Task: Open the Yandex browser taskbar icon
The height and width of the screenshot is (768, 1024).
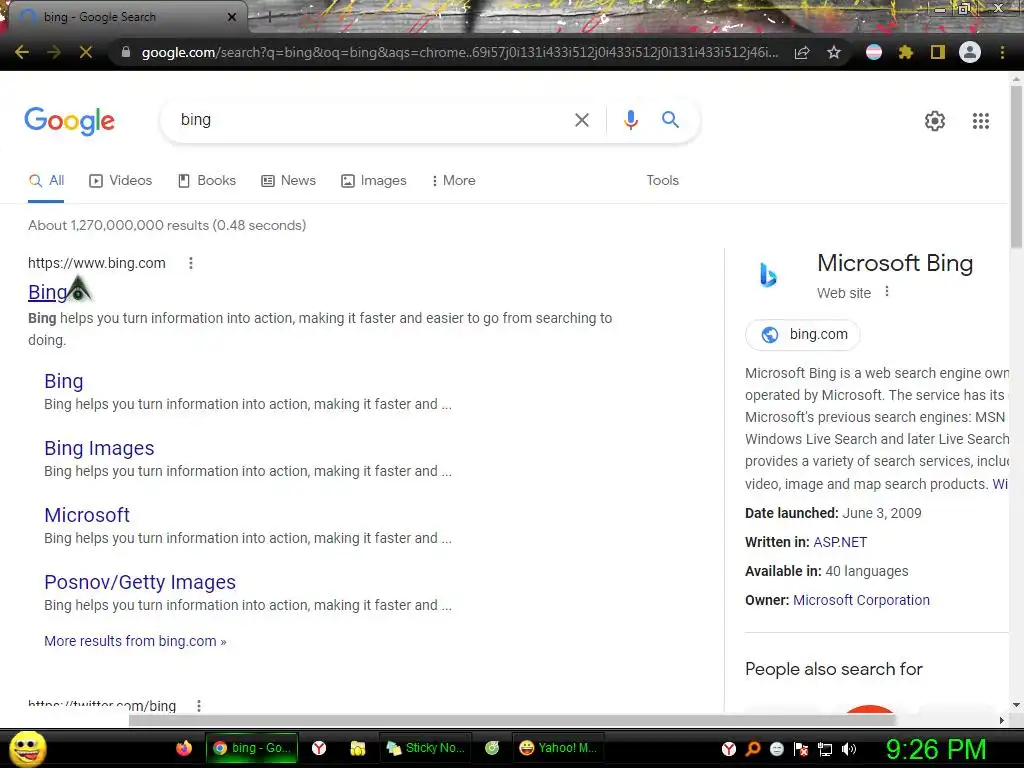Action: [x=319, y=748]
